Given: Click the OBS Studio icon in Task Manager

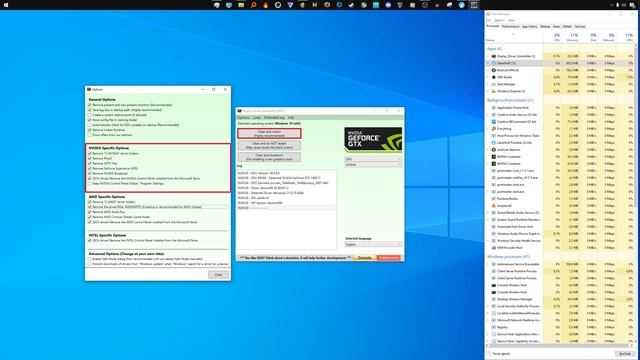Looking at the screenshot, I should click(493, 77).
